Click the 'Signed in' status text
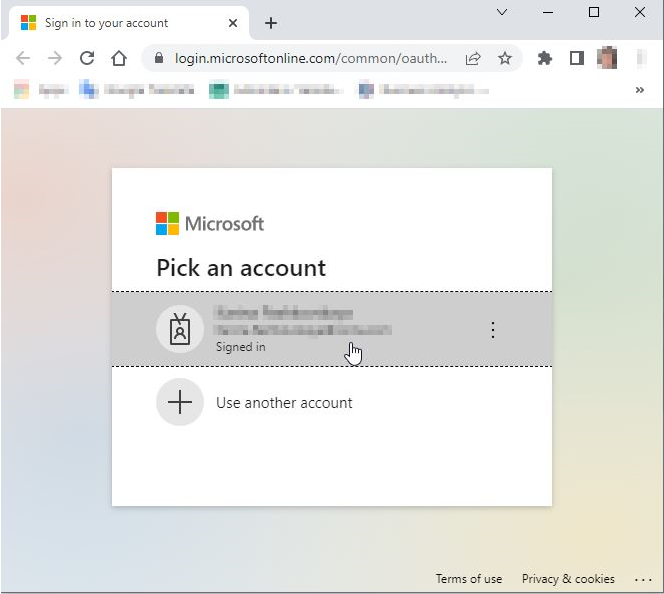Image resolution: width=664 pixels, height=594 pixels. [x=241, y=347]
